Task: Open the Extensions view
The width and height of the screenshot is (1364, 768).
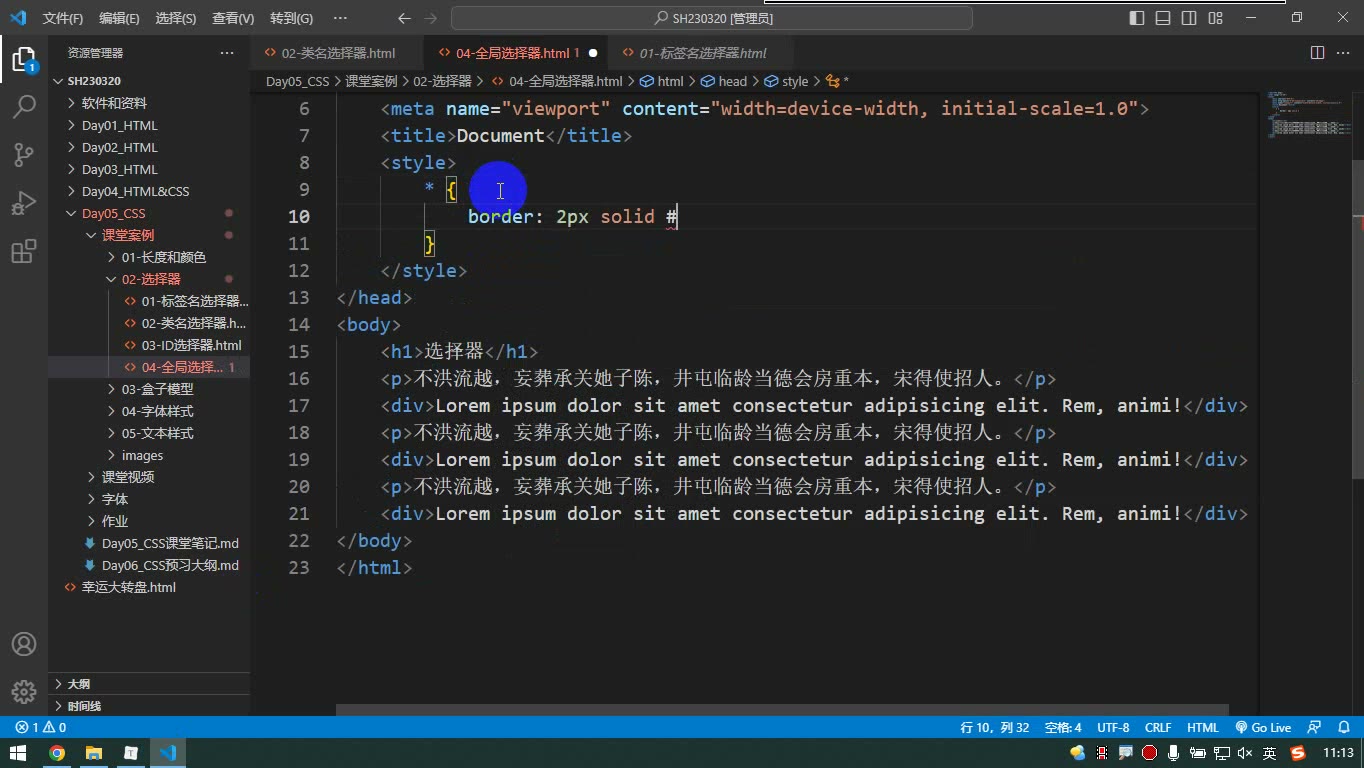Action: [24, 250]
